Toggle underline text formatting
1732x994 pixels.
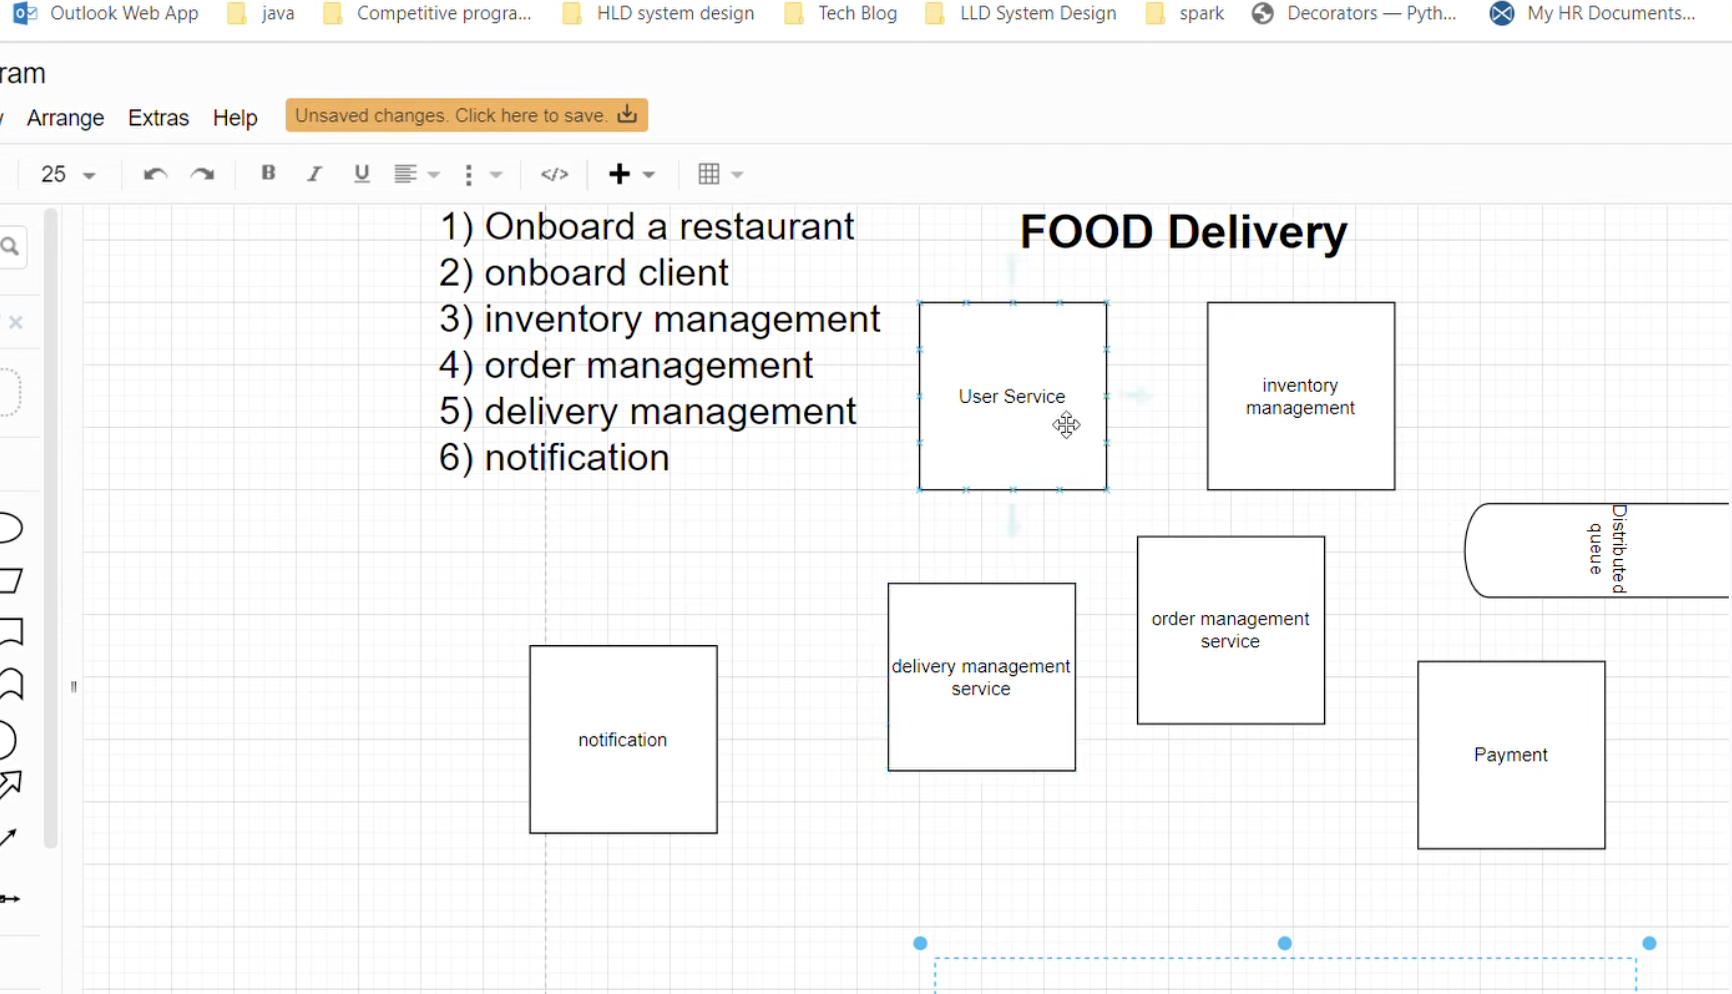point(362,174)
